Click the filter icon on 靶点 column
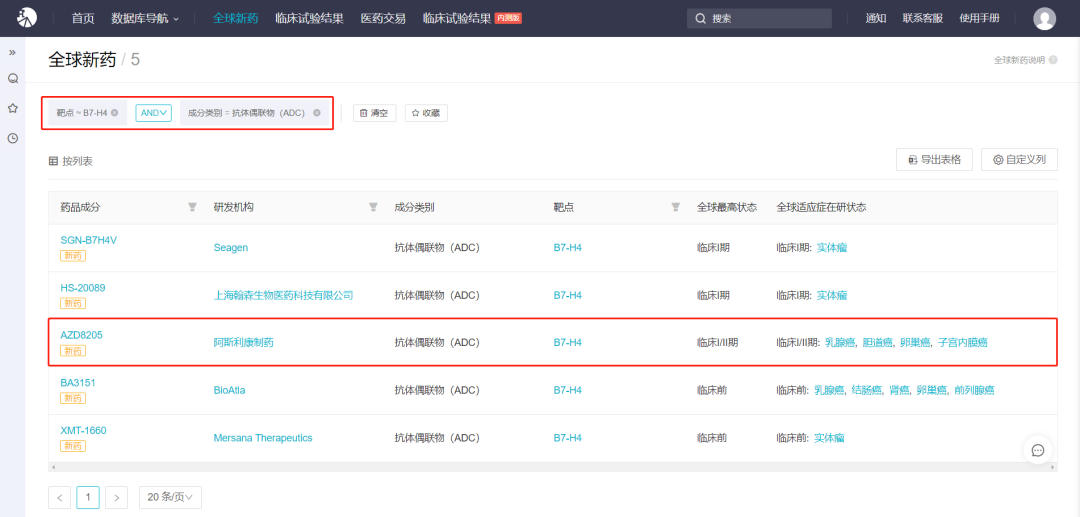This screenshot has height=517, width=1080. click(675, 207)
